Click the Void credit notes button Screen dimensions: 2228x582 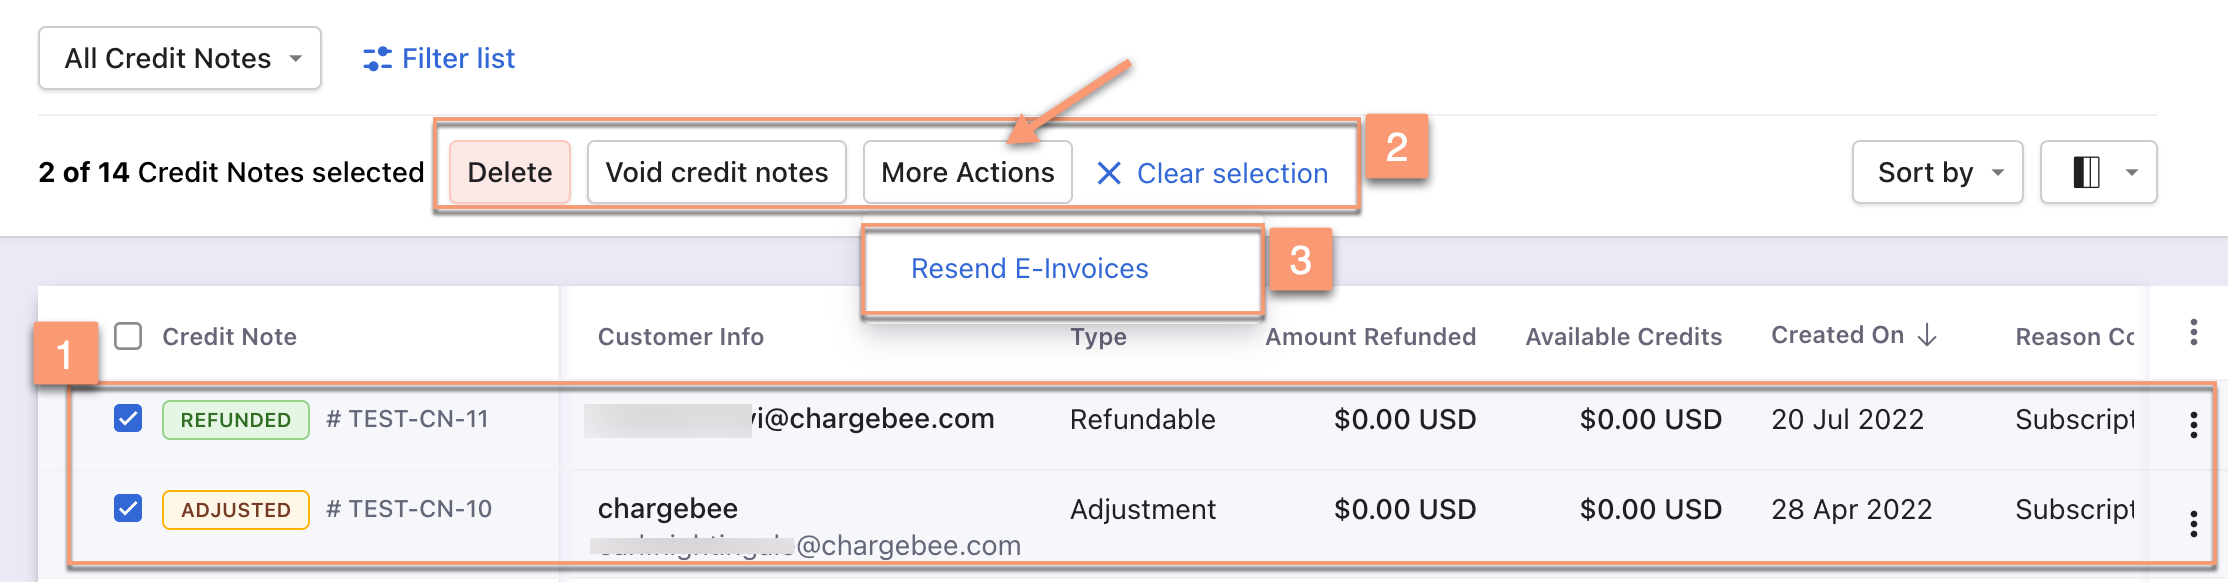tap(716, 172)
